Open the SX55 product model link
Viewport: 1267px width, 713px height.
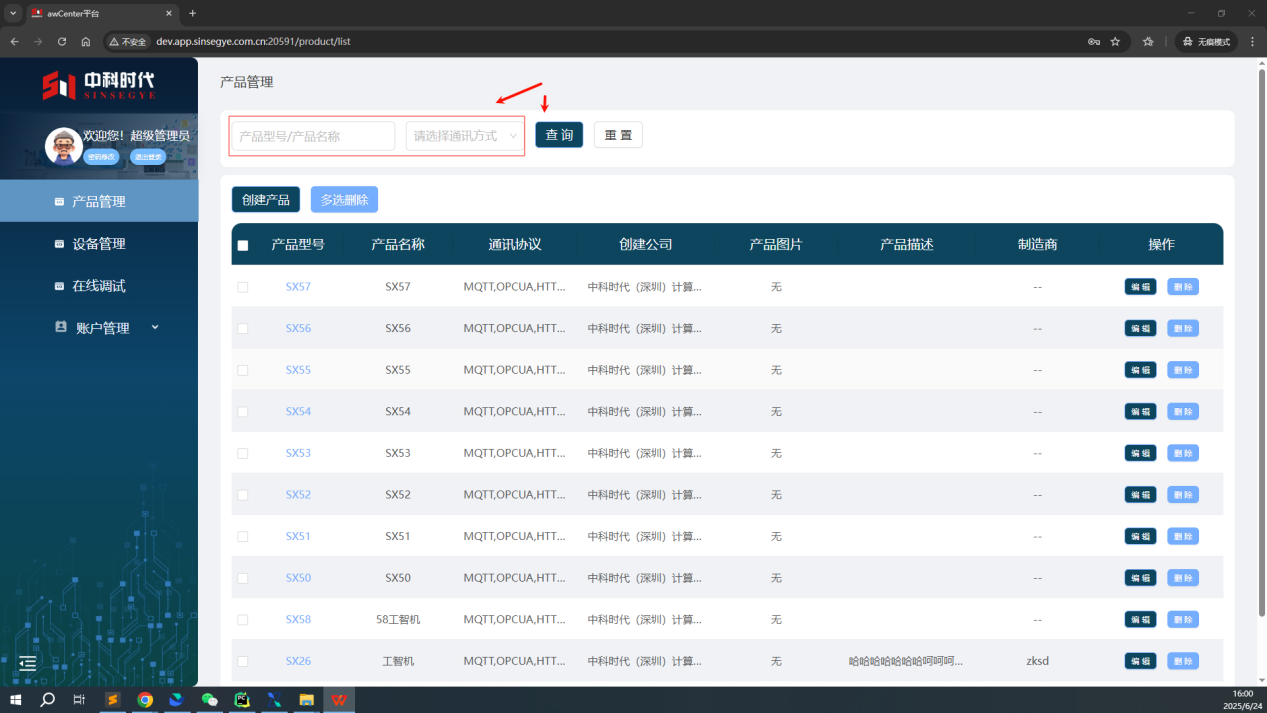coord(298,370)
